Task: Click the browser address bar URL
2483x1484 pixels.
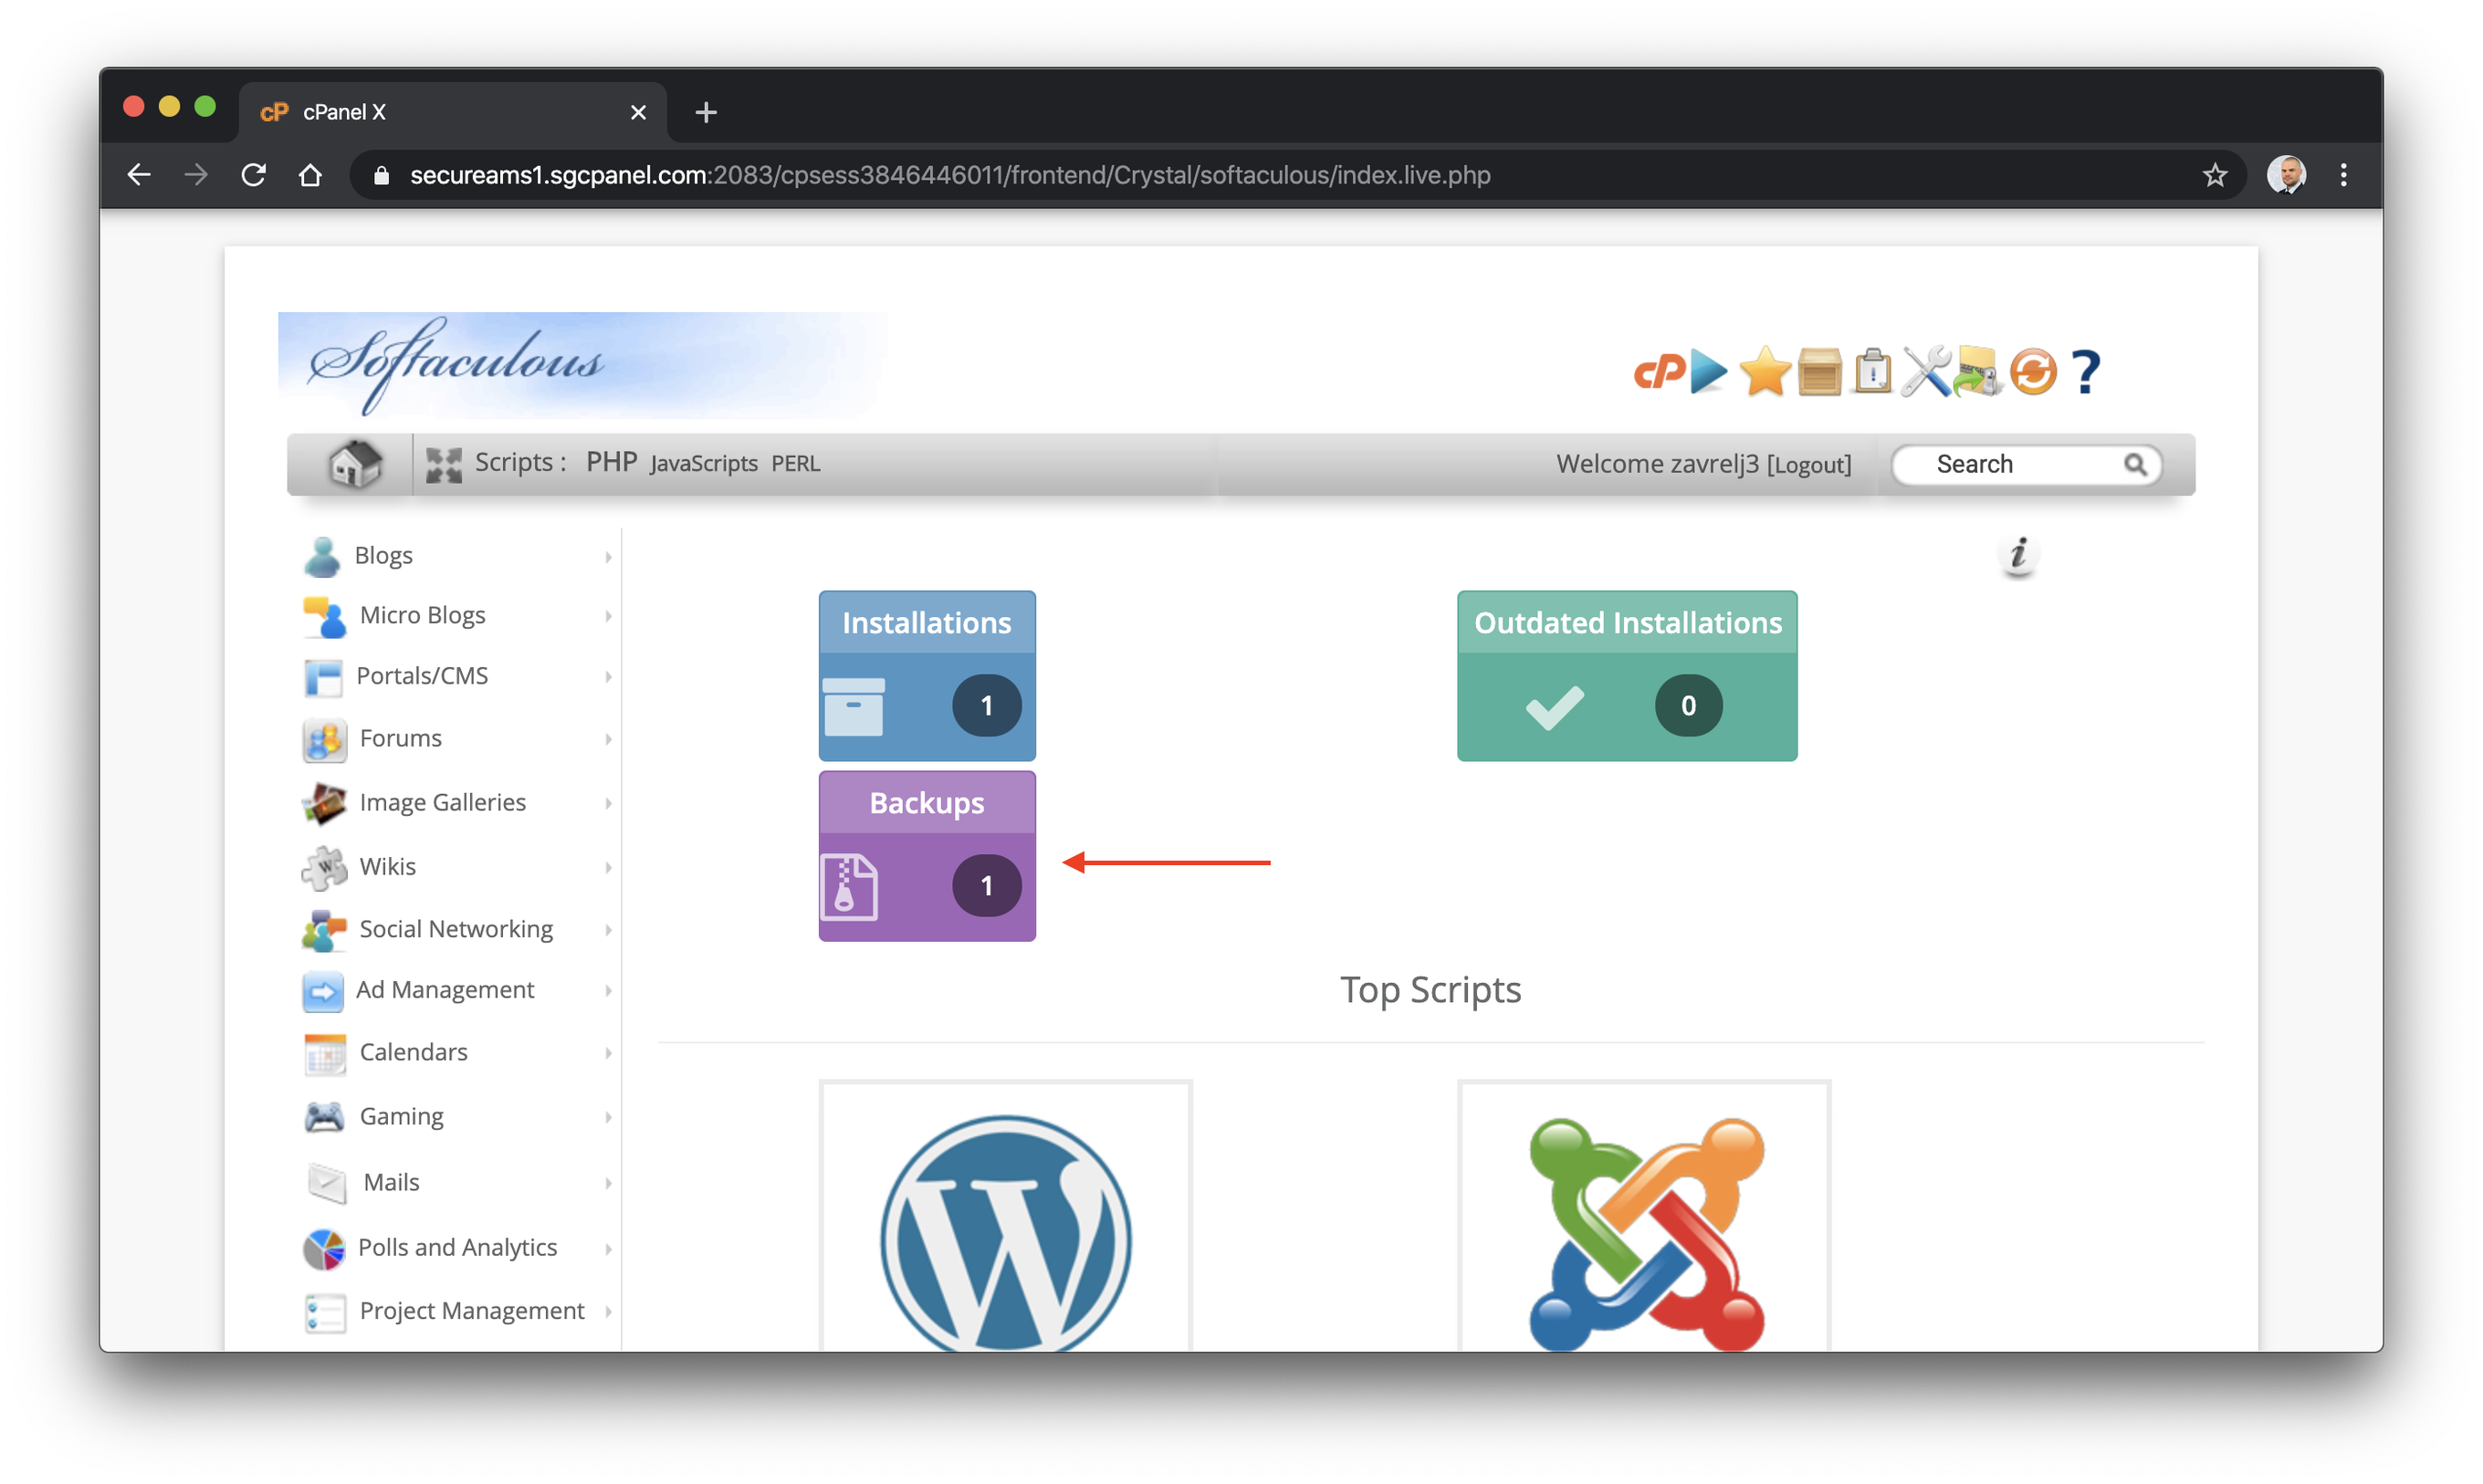Action: [950, 175]
